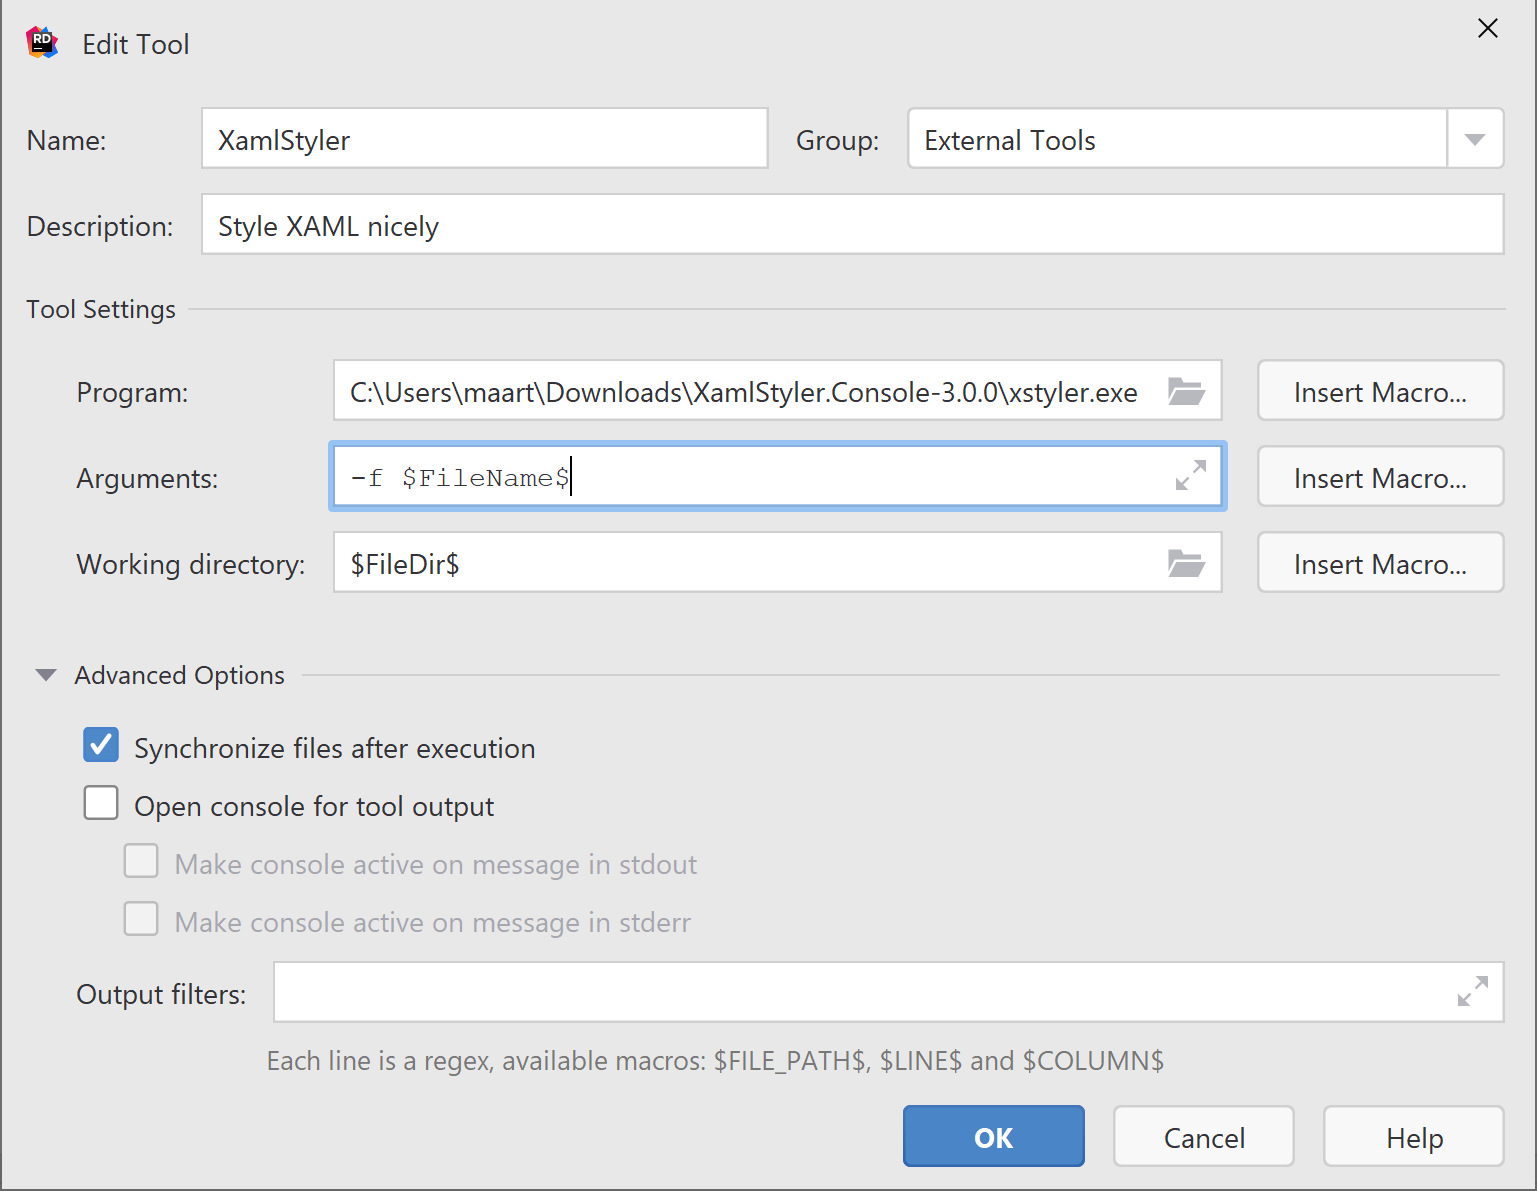Click the Rider logo icon in title bar
The width and height of the screenshot is (1537, 1191).
click(42, 43)
